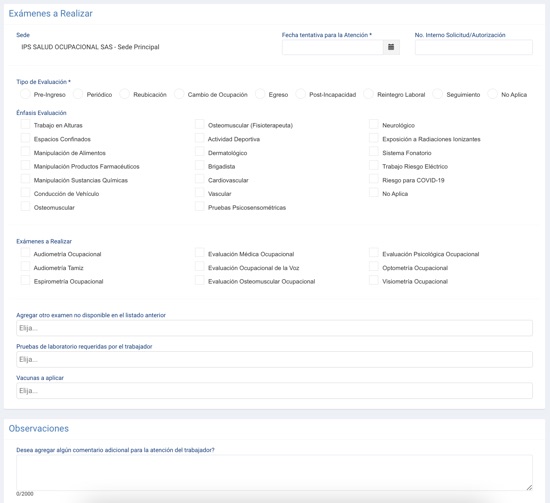Click the No. Interno Solicitud/Autorización field
The image size is (550, 503).
[474, 47]
